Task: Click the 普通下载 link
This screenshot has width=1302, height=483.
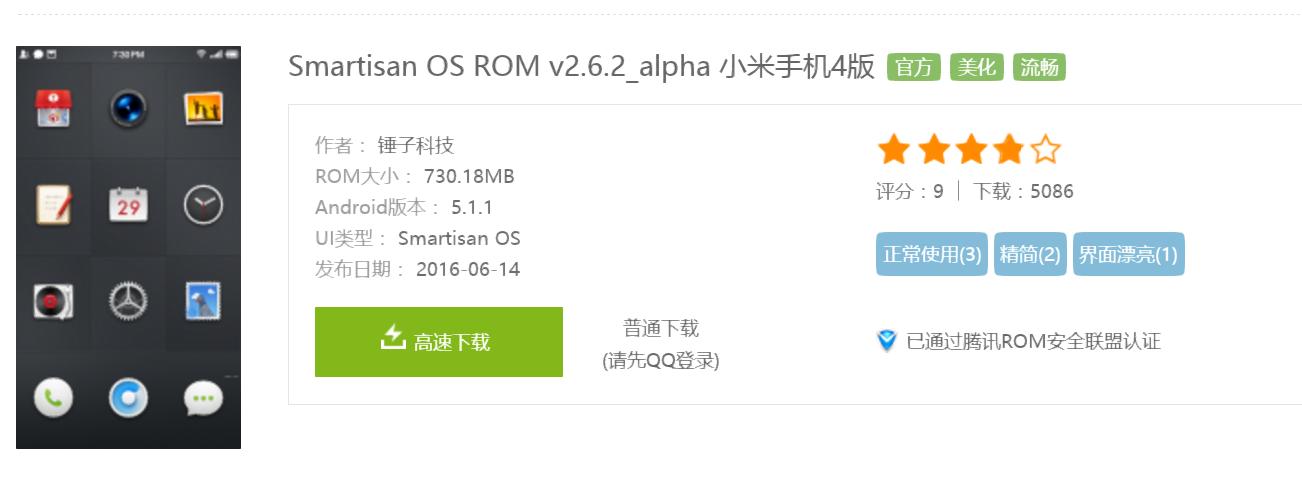Action: tap(661, 328)
